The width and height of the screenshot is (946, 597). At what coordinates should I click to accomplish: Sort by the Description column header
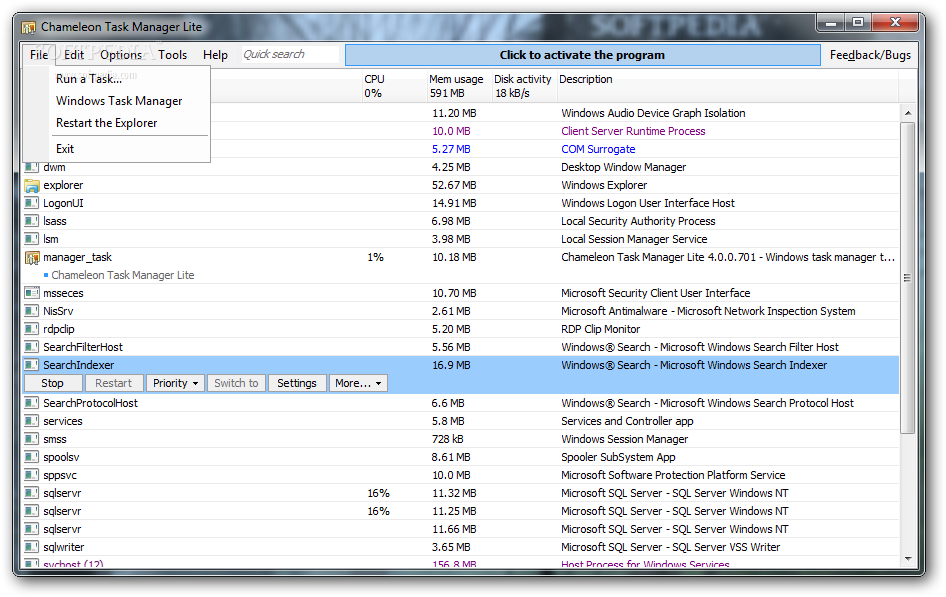(x=728, y=86)
